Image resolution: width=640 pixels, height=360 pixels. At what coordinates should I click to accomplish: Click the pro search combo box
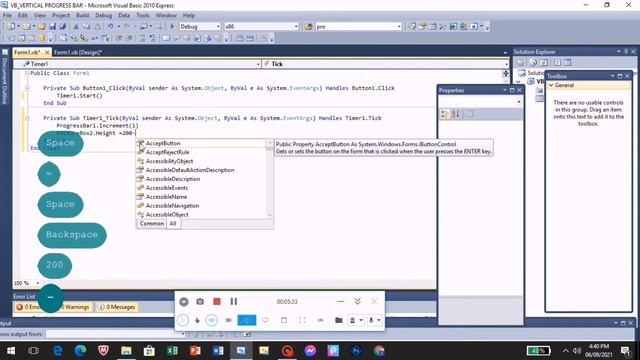(x=358, y=27)
